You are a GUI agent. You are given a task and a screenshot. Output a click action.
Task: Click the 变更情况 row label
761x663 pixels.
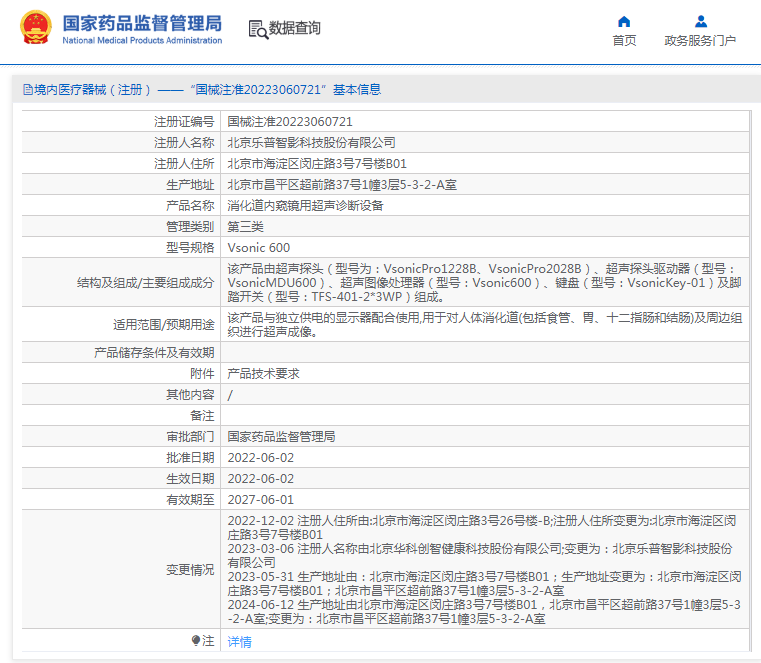[190, 570]
